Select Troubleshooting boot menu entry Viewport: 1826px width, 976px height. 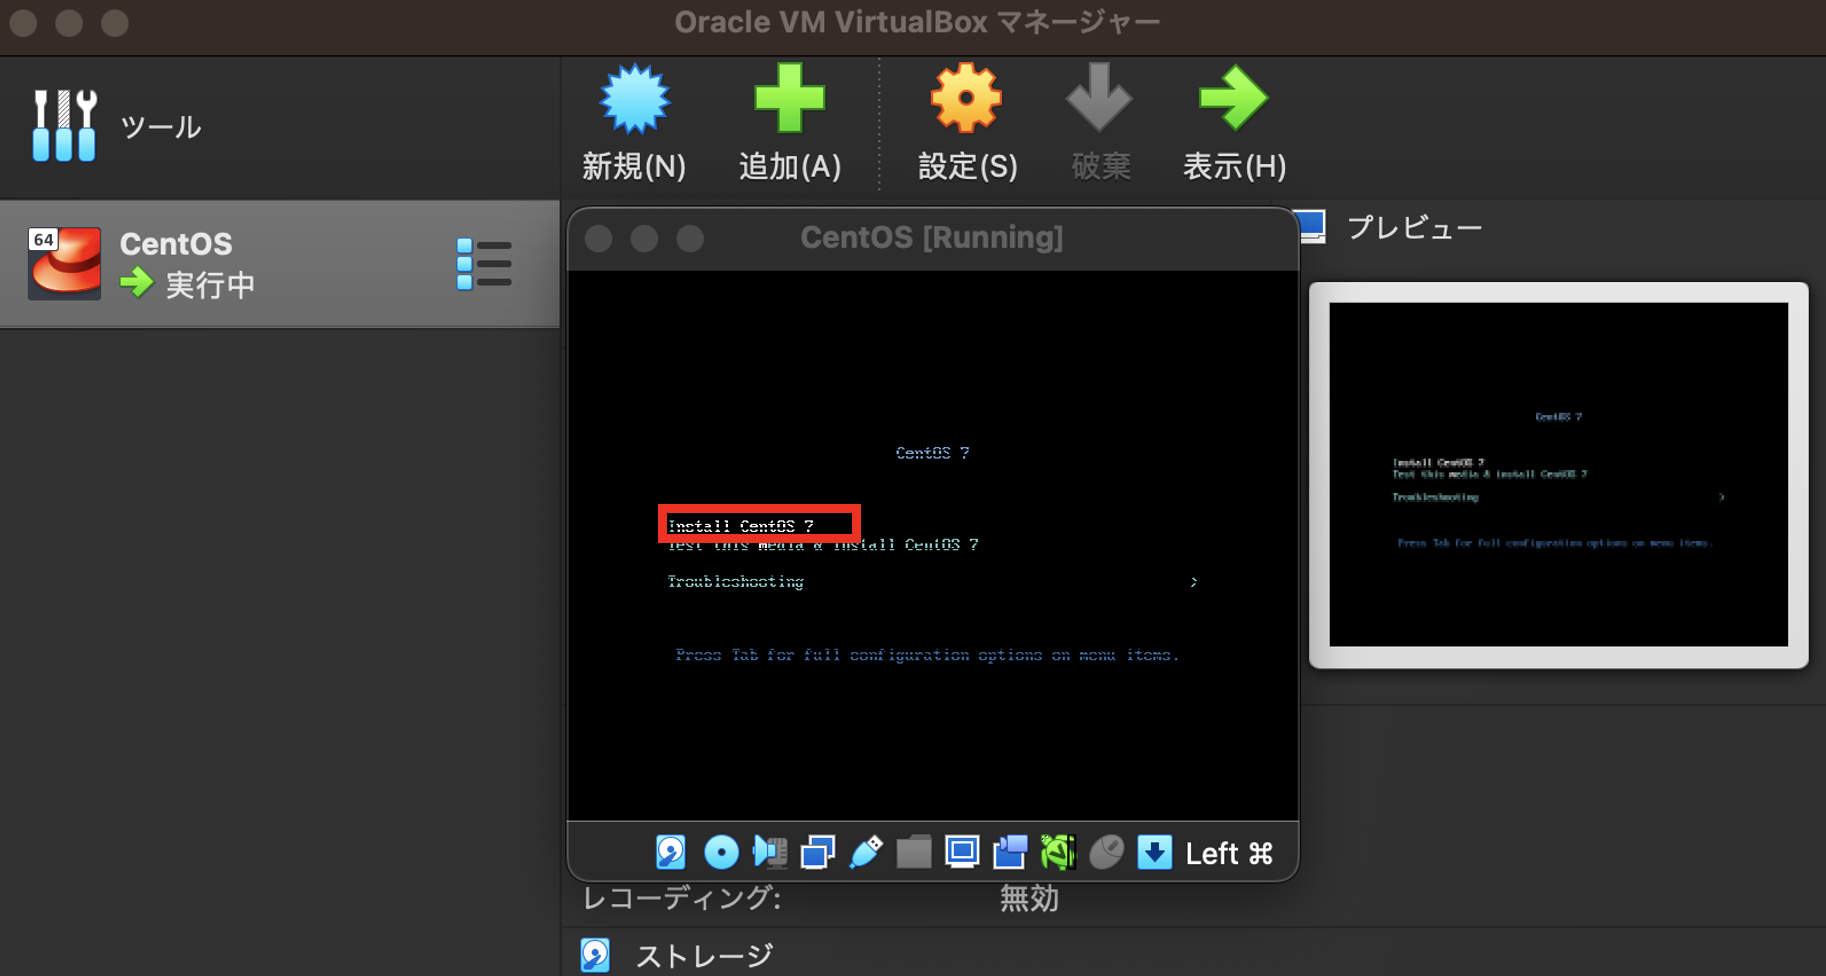coord(735,582)
